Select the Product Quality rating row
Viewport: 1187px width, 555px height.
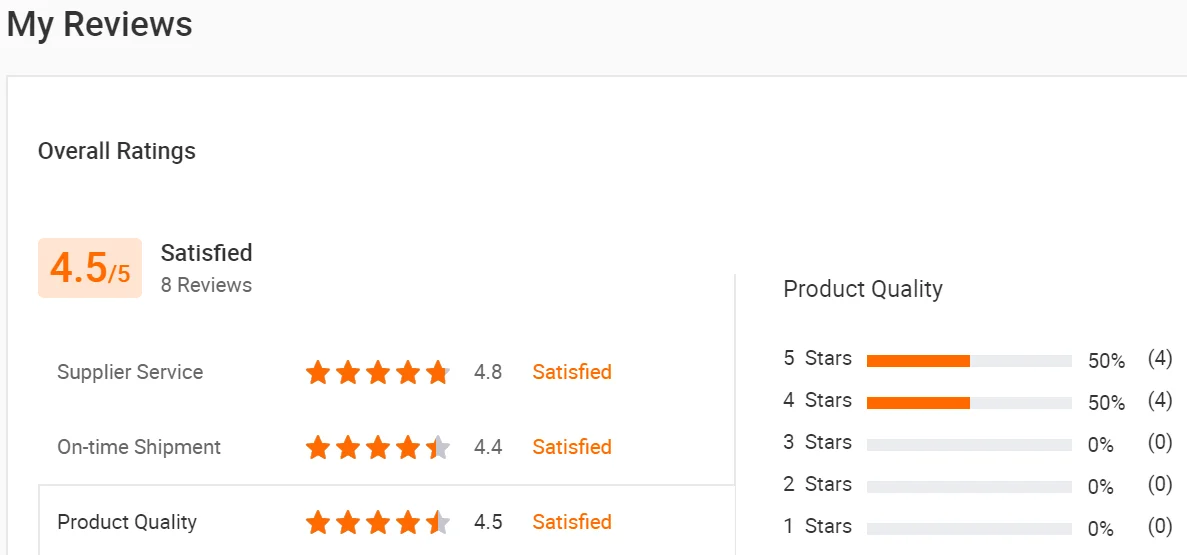[x=127, y=522]
